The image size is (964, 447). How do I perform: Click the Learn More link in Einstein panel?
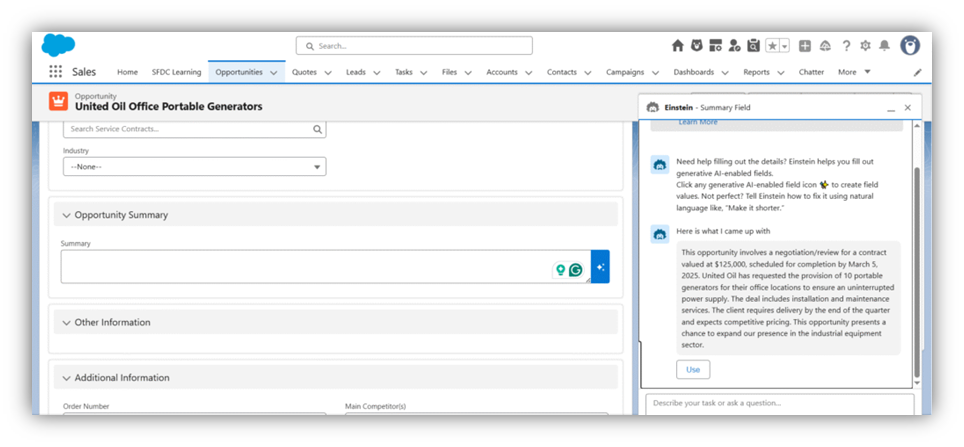[x=698, y=122]
